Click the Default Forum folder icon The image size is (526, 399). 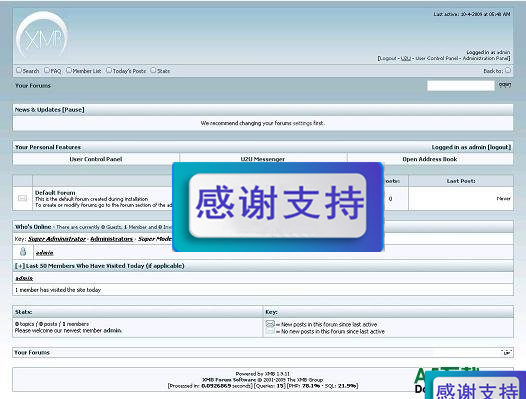(x=22, y=198)
